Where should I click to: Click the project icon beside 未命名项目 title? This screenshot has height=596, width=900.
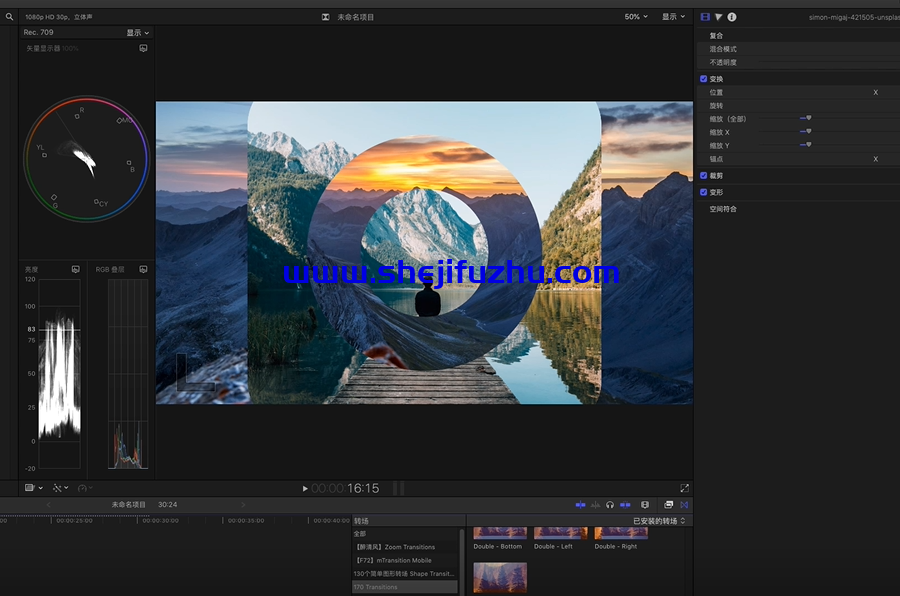325,17
